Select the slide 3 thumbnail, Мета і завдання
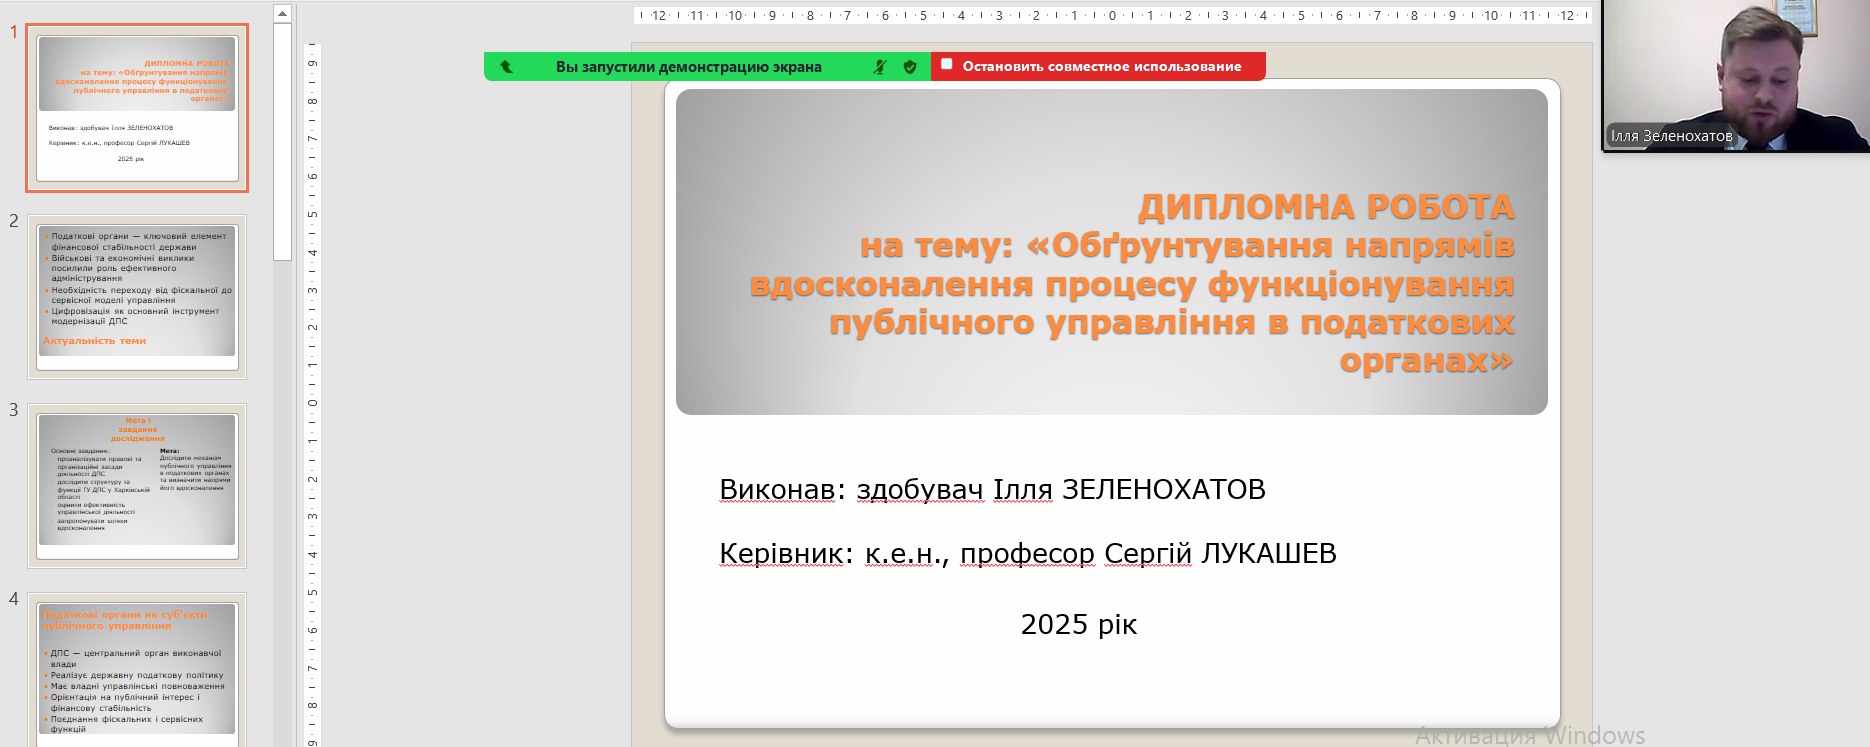This screenshot has width=1870, height=747. (x=137, y=486)
